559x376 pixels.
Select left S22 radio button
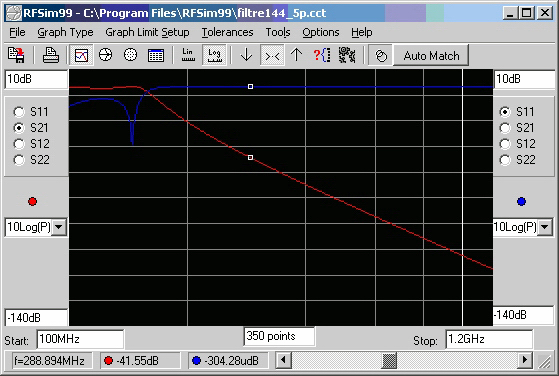coord(19,160)
